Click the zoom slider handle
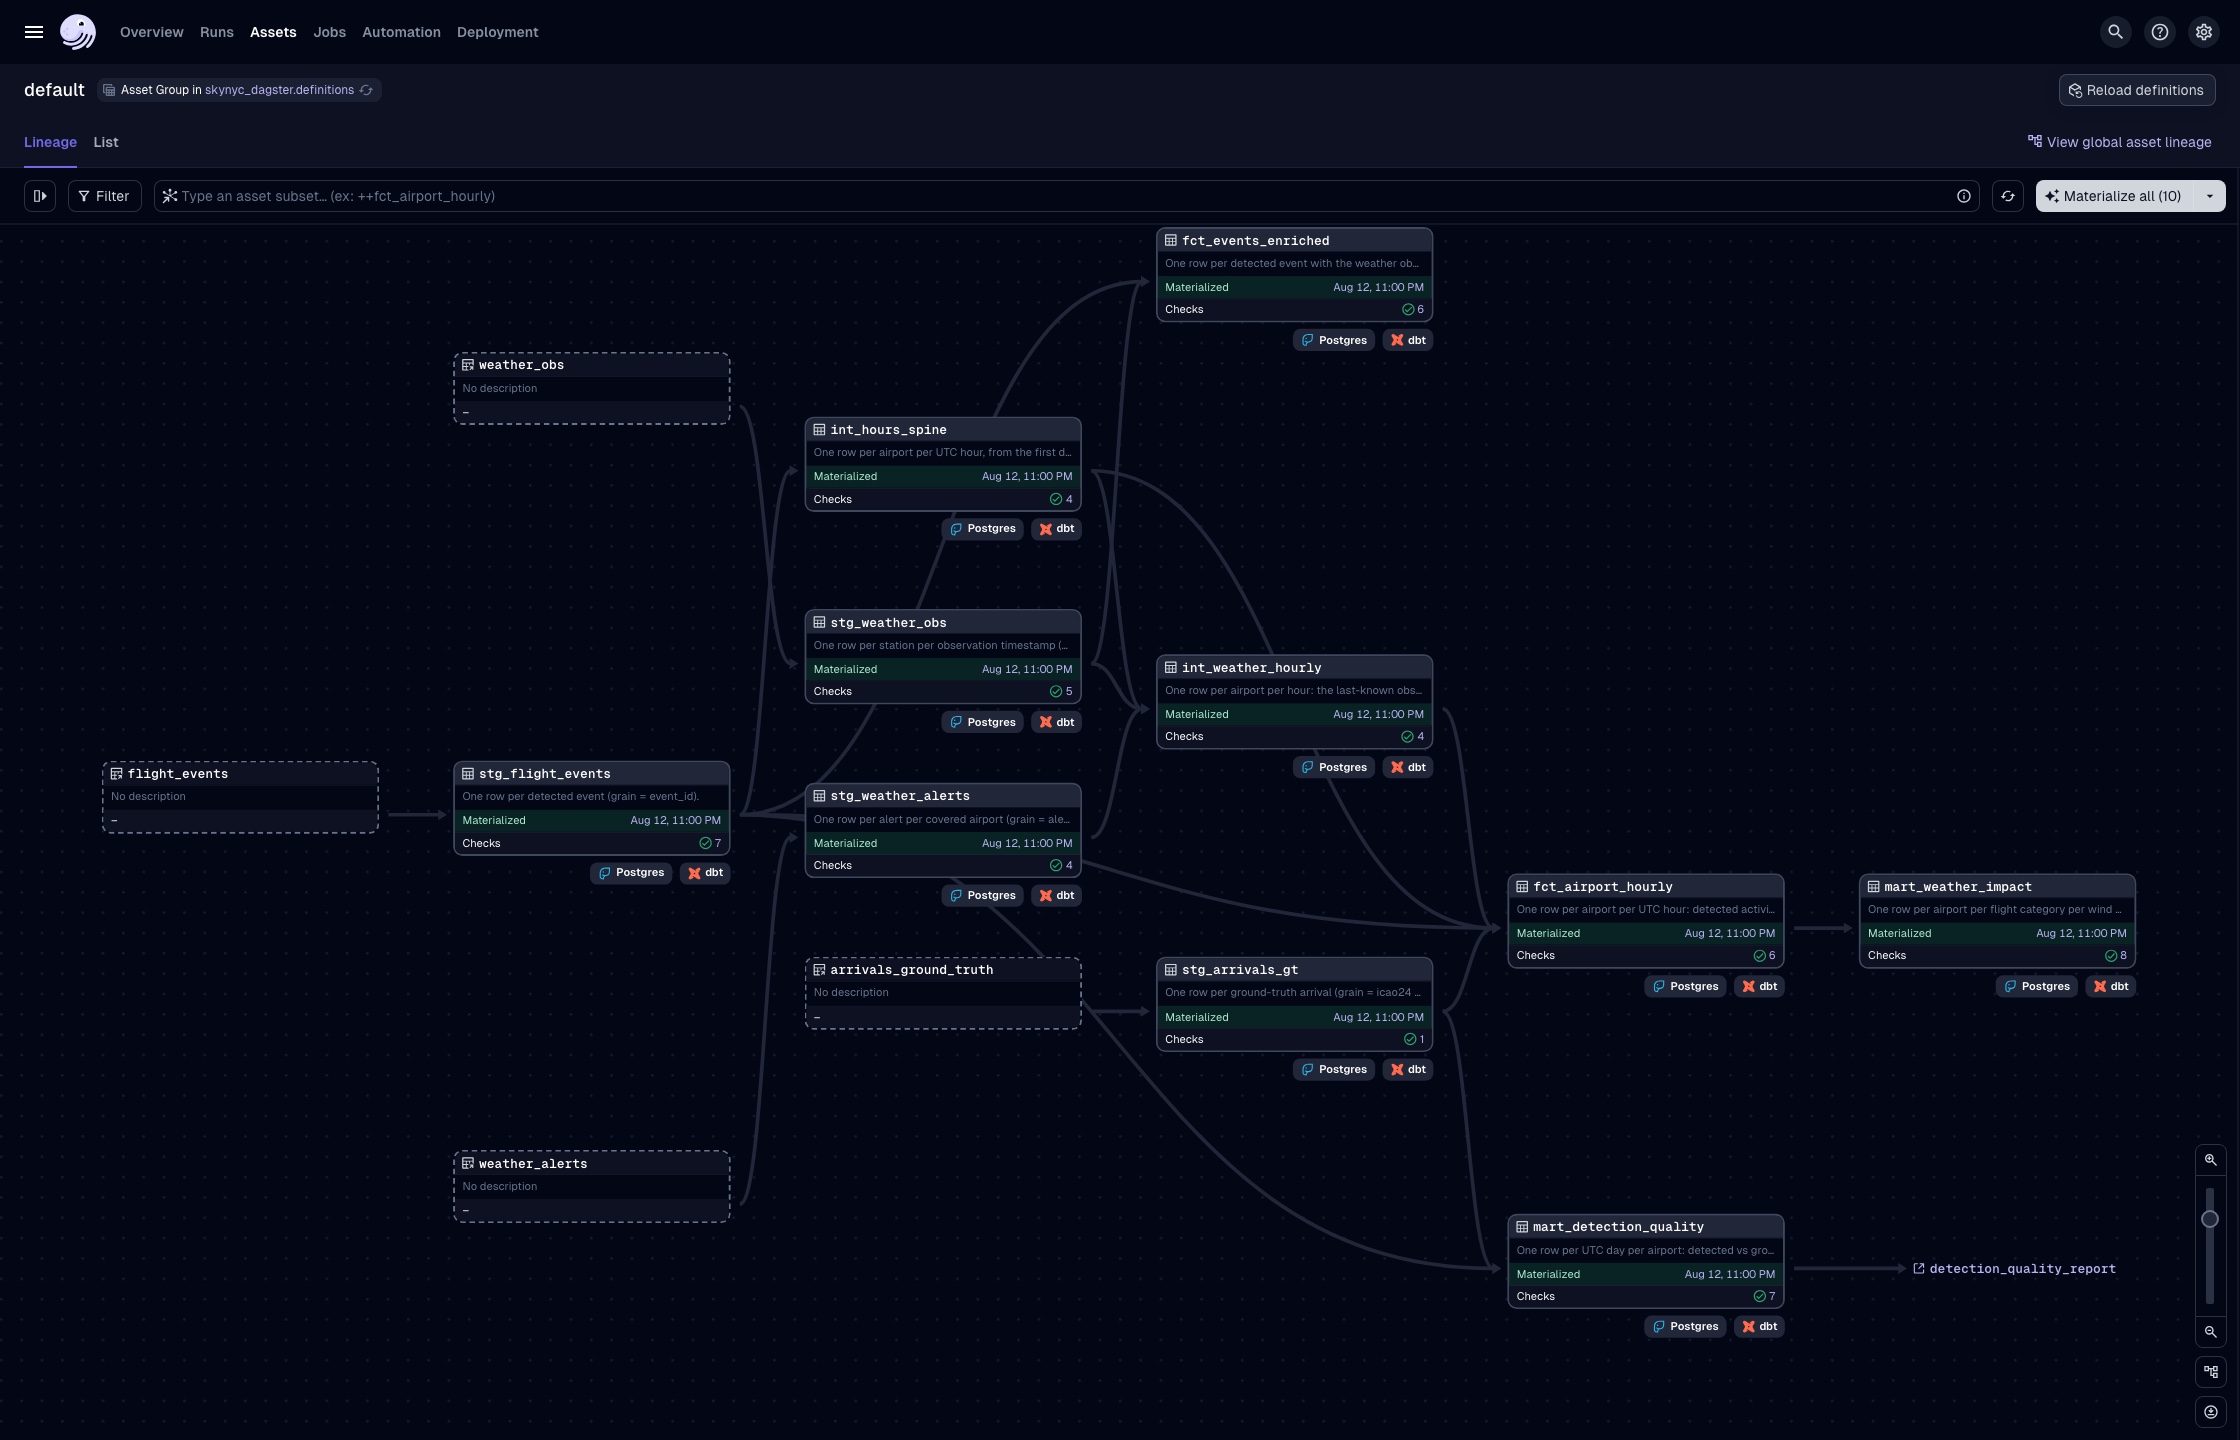Screen dimensions: 2240x1440 click(x=2210, y=1219)
